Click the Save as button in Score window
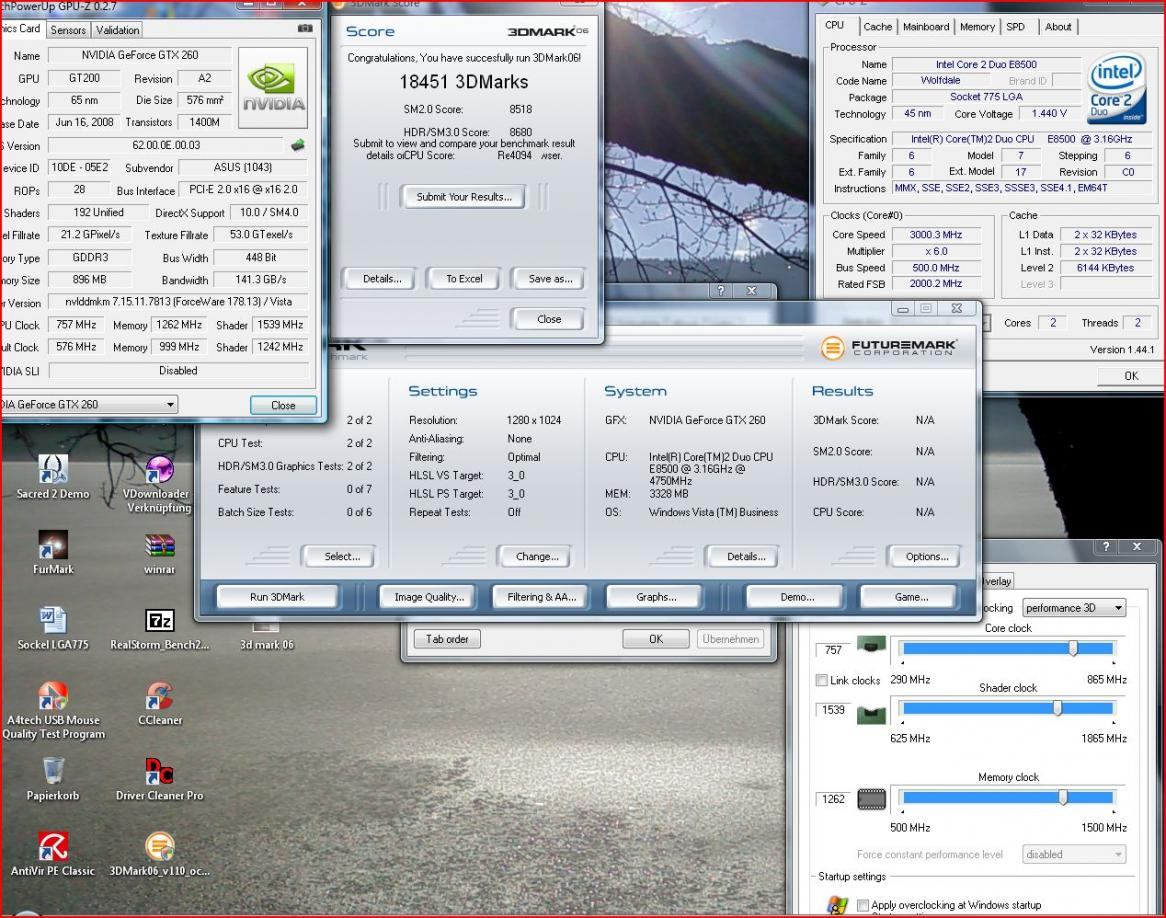This screenshot has width=1166, height=918. (550, 279)
